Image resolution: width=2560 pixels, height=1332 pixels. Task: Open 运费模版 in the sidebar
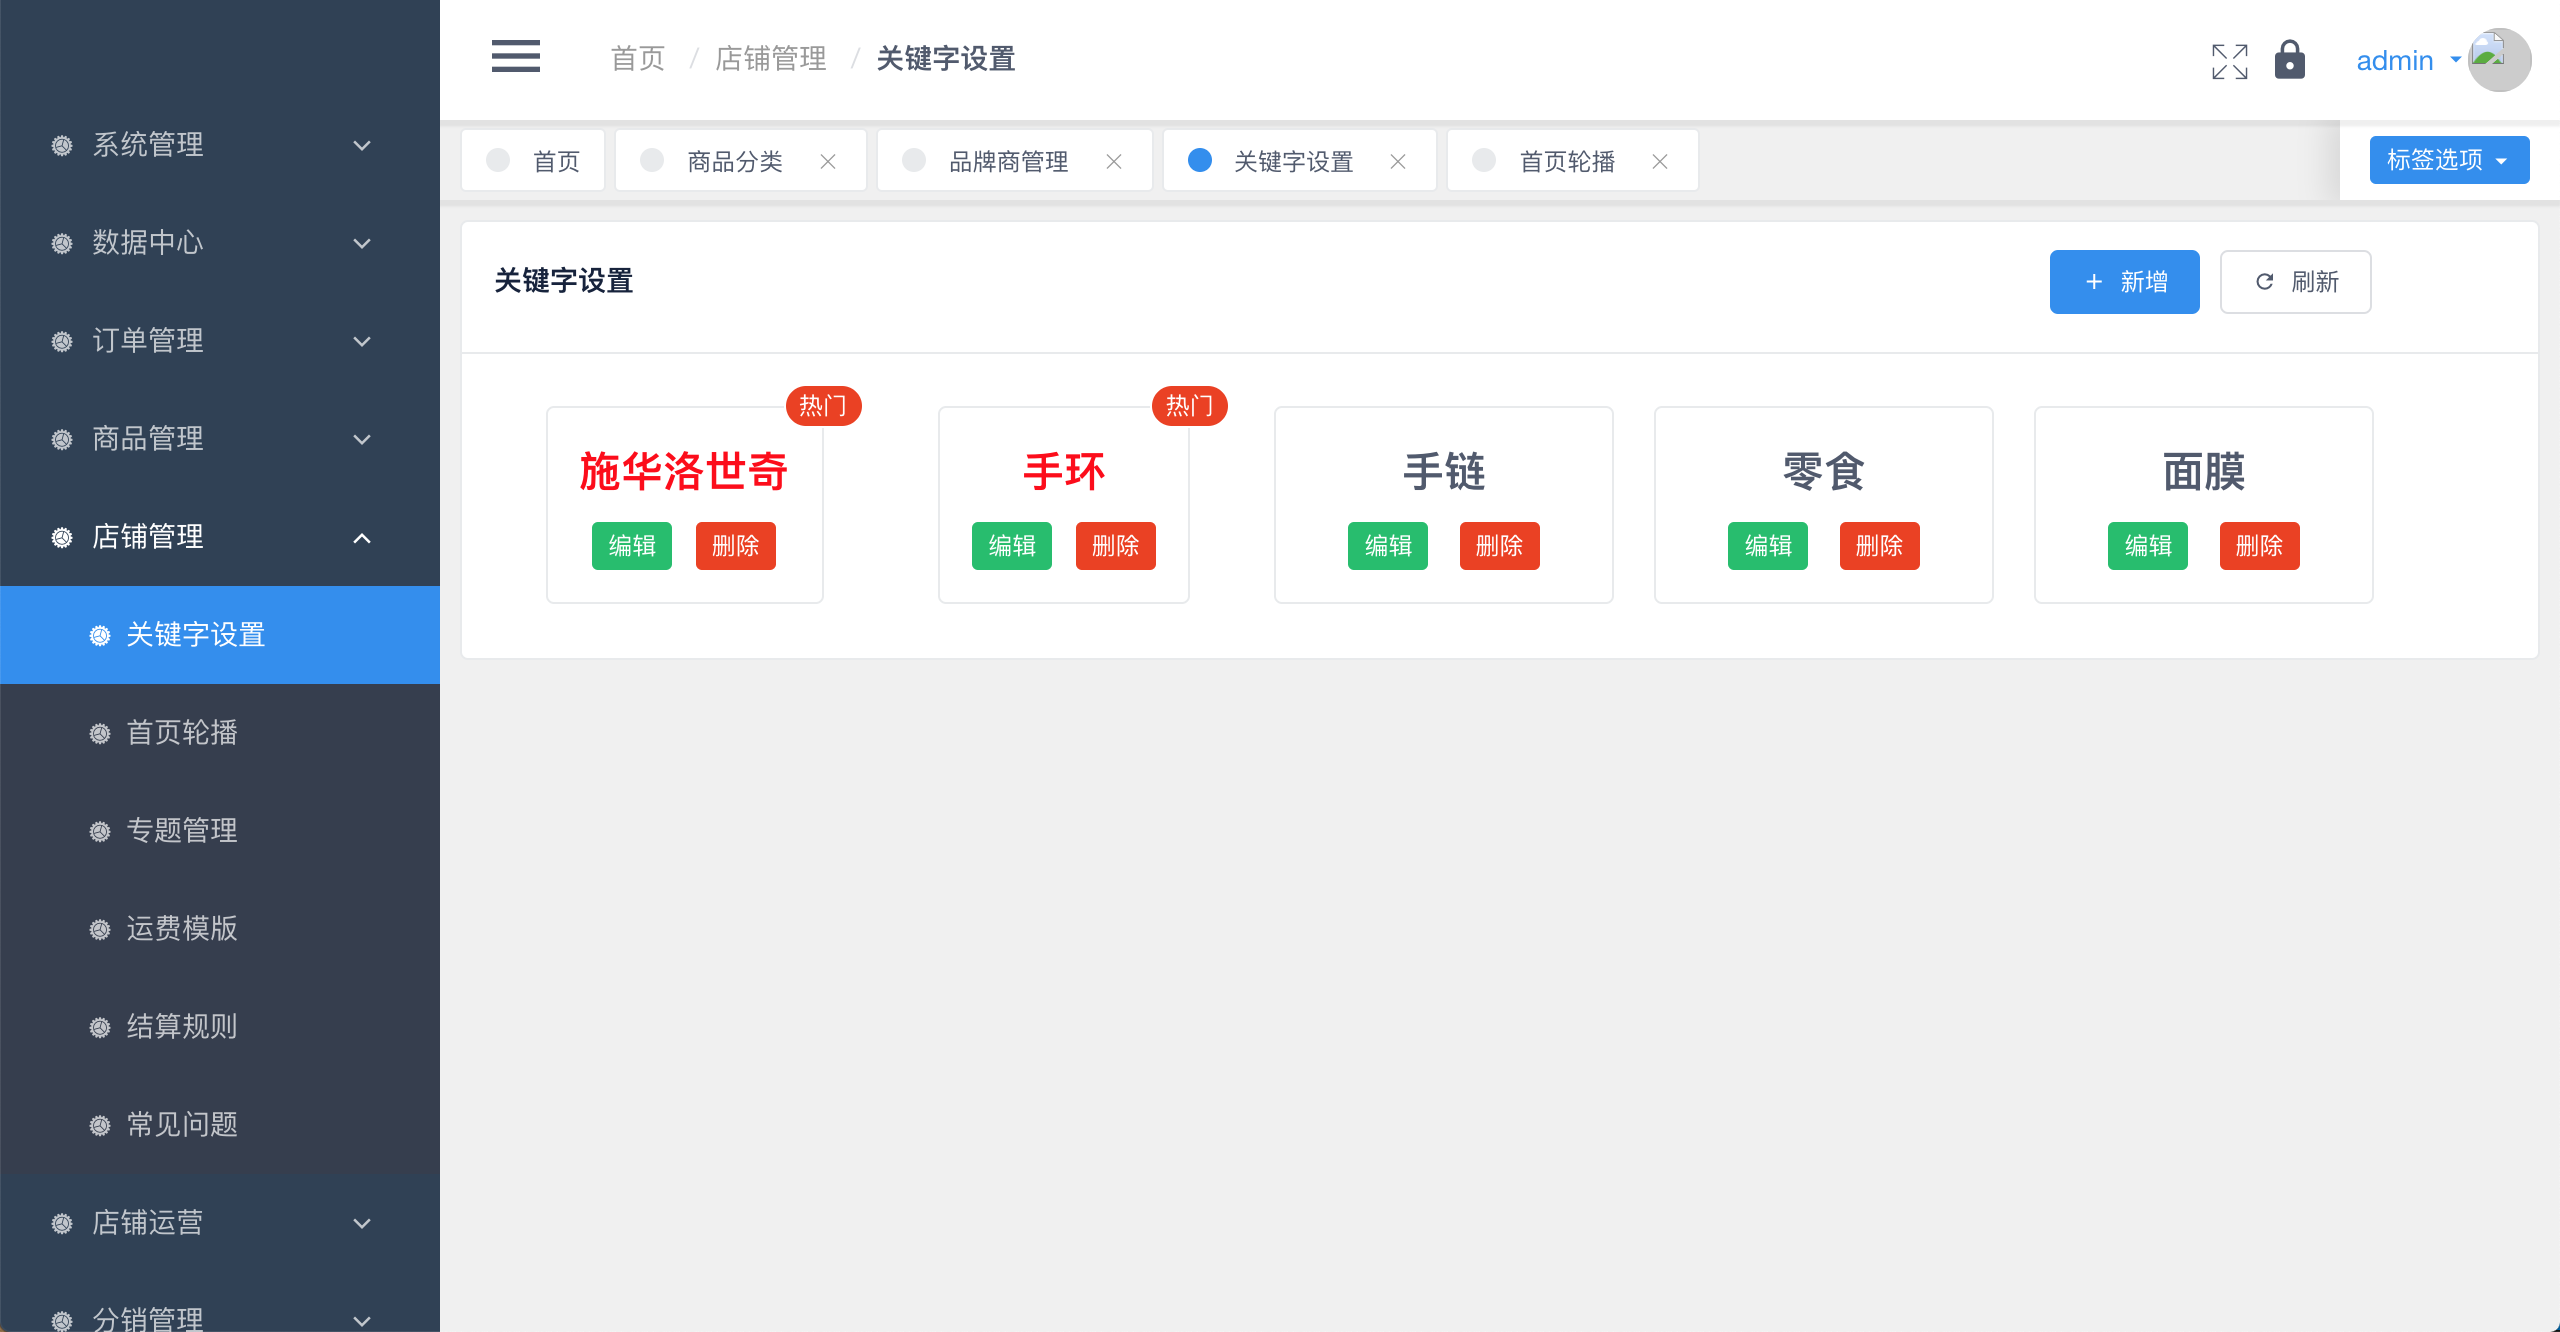tap(182, 928)
